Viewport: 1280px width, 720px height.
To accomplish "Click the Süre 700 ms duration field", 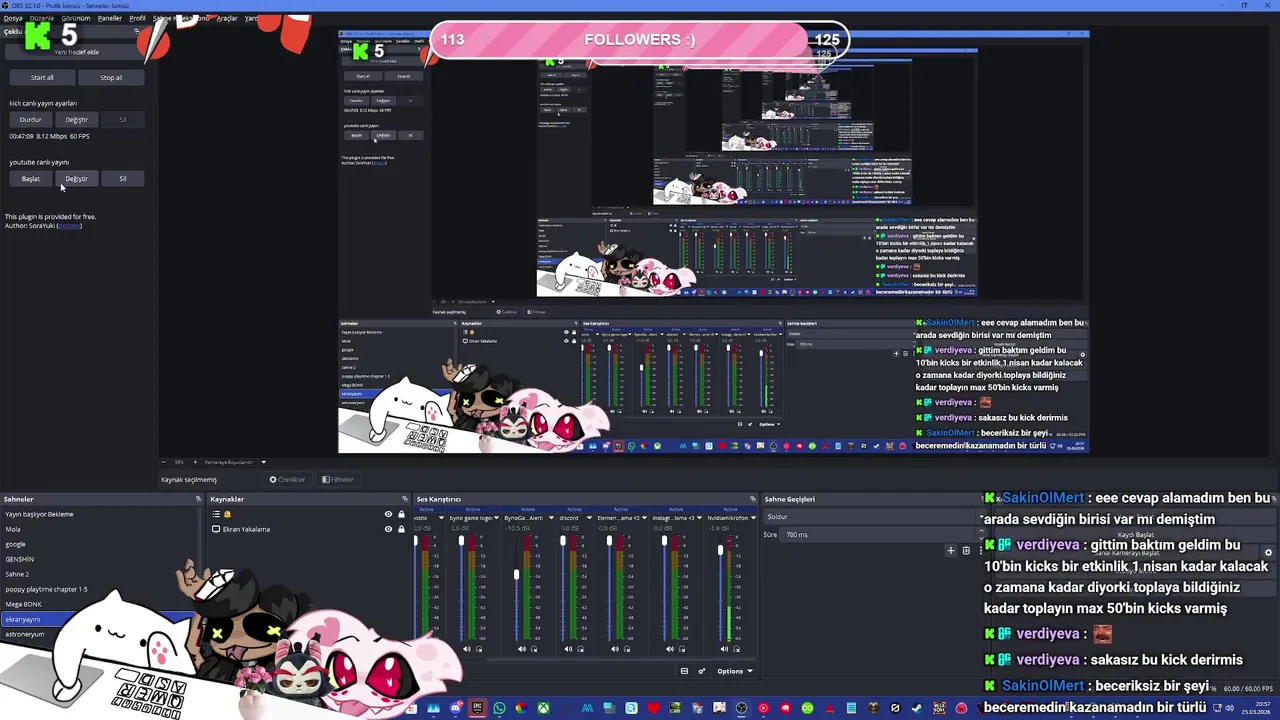I will tap(878, 535).
